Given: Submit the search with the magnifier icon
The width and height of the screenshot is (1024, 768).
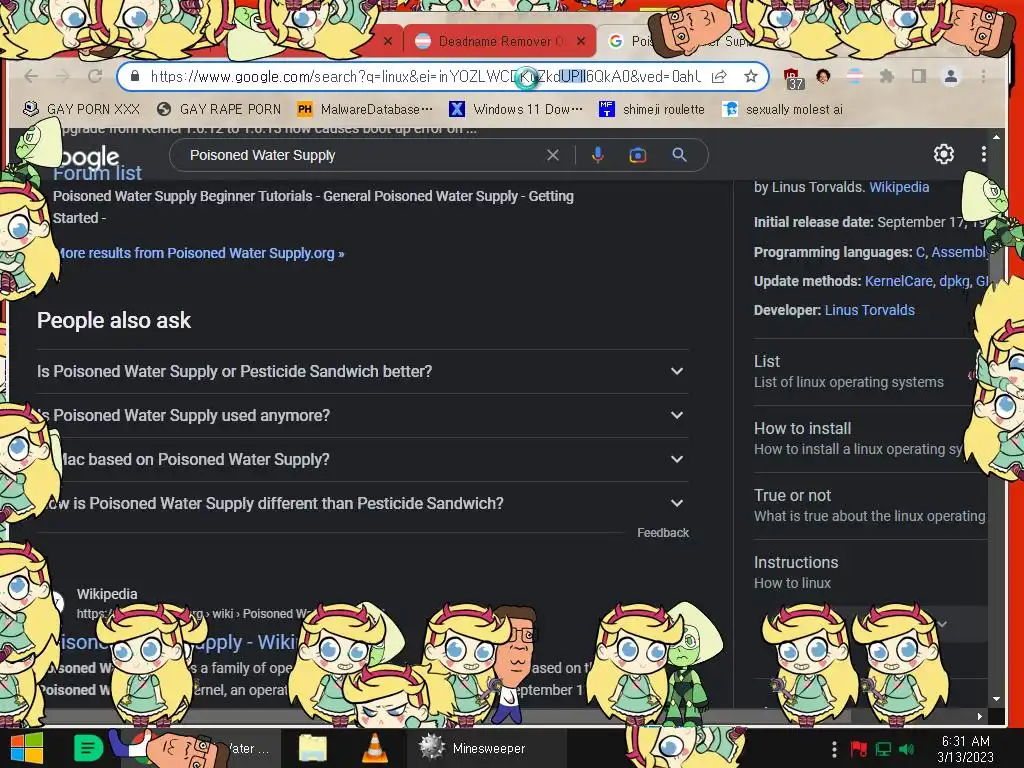Looking at the screenshot, I should [x=679, y=155].
